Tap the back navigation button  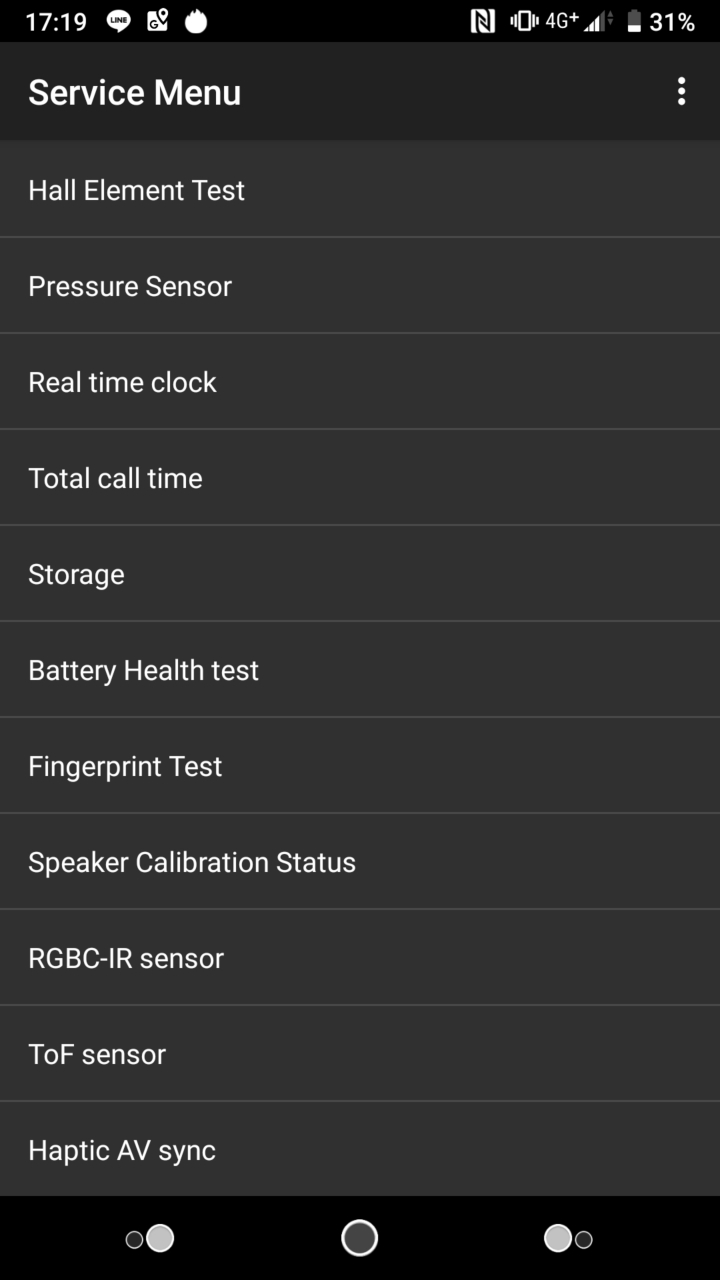(x=150, y=1238)
